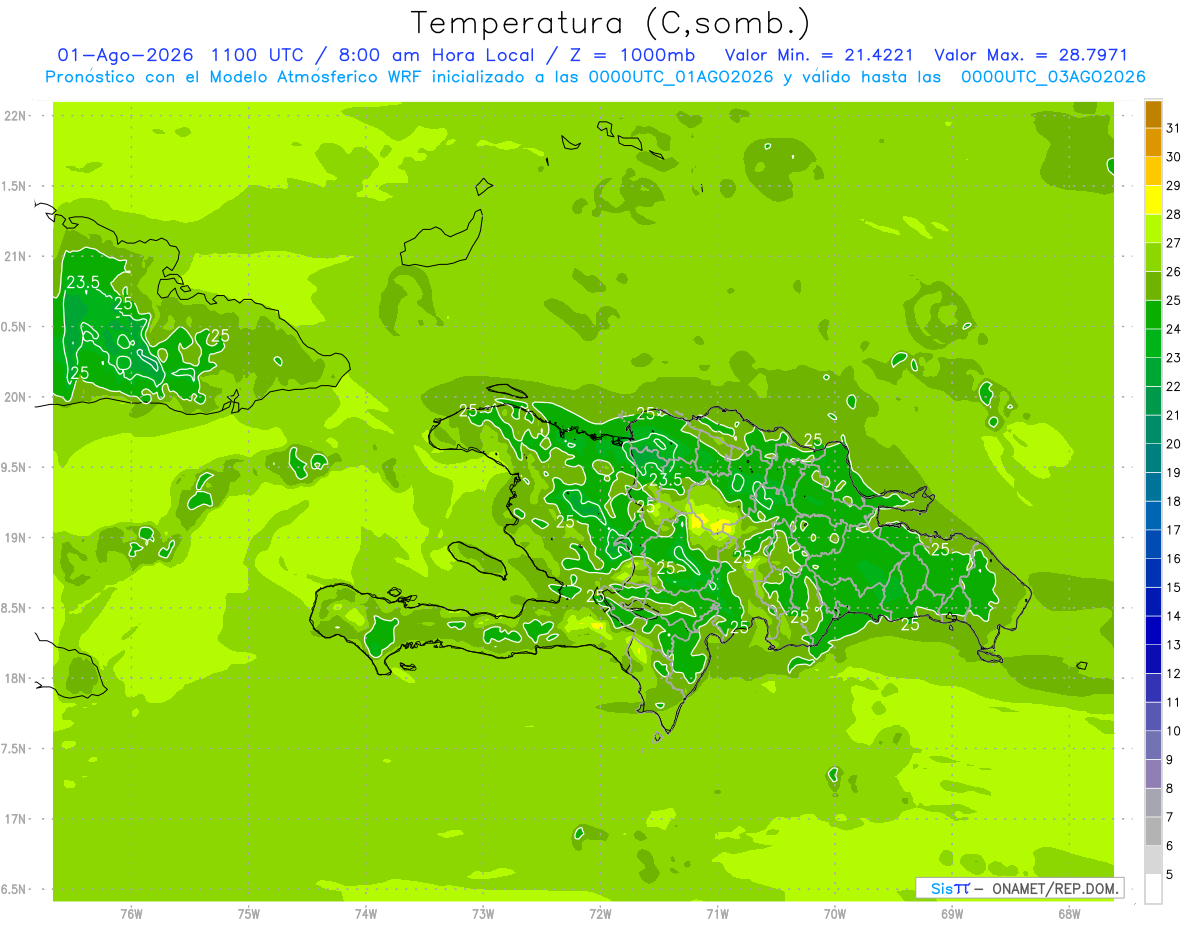1200x927 pixels.
Task: Click the 'Valor Max. = 28.7971' readout
Action: (1031, 55)
